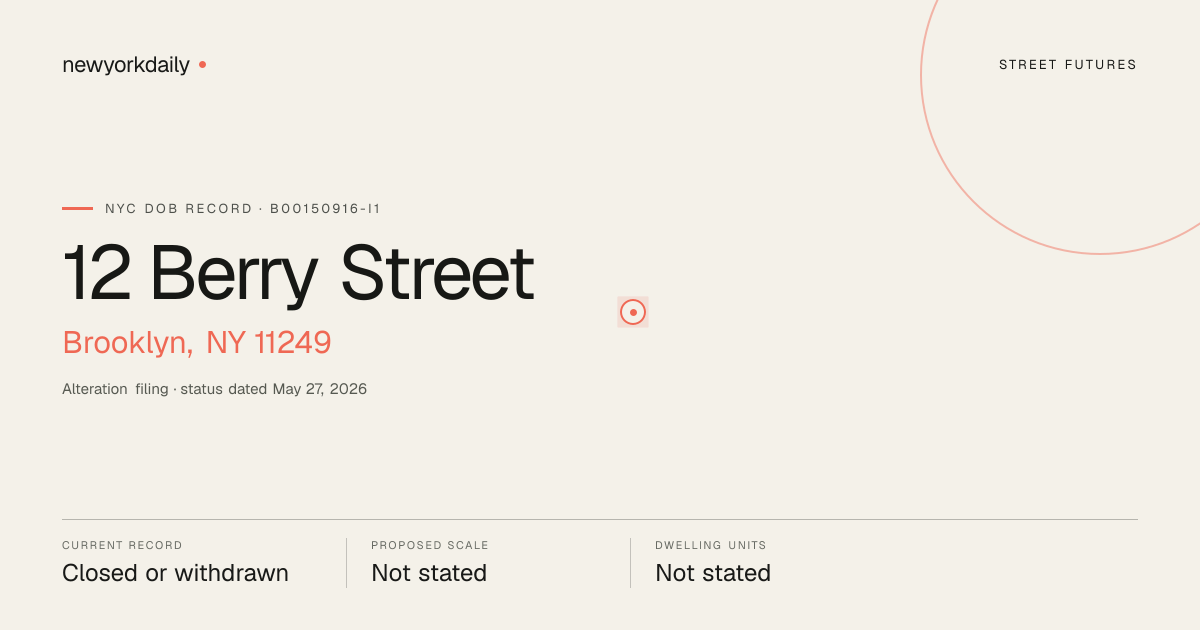Click the coral dash before NYC DOB RECORD

click(x=77, y=209)
